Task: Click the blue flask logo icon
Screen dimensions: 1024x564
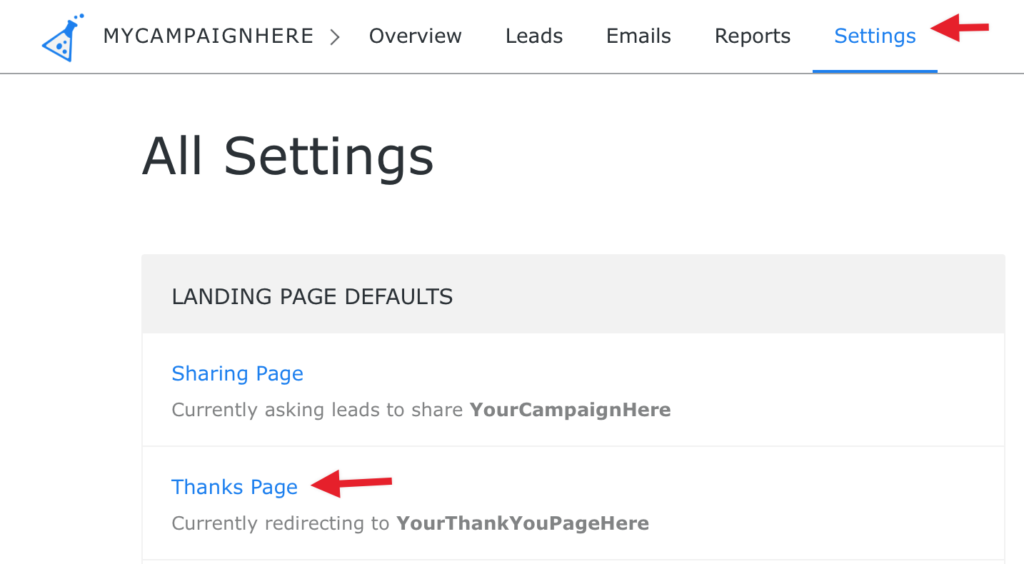Action: pos(63,37)
